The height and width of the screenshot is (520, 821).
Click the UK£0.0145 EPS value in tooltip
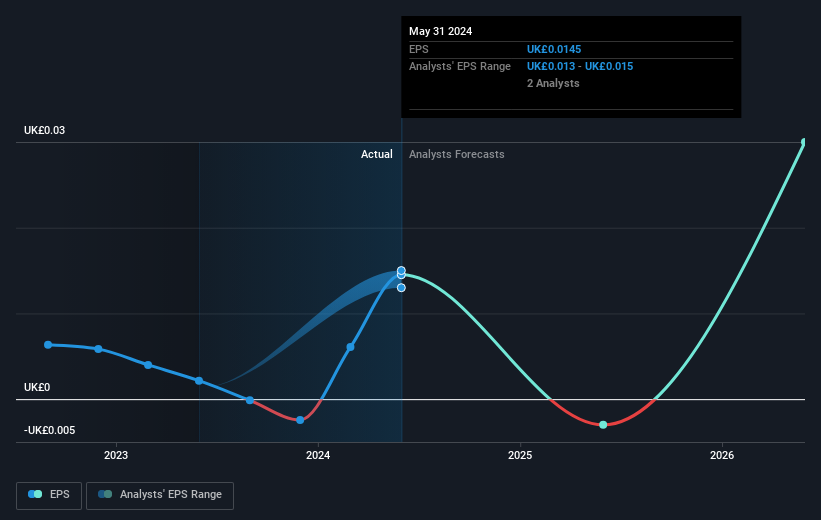(554, 49)
